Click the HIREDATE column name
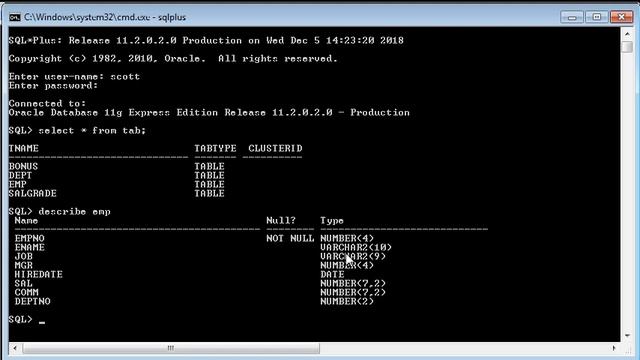 [38, 274]
